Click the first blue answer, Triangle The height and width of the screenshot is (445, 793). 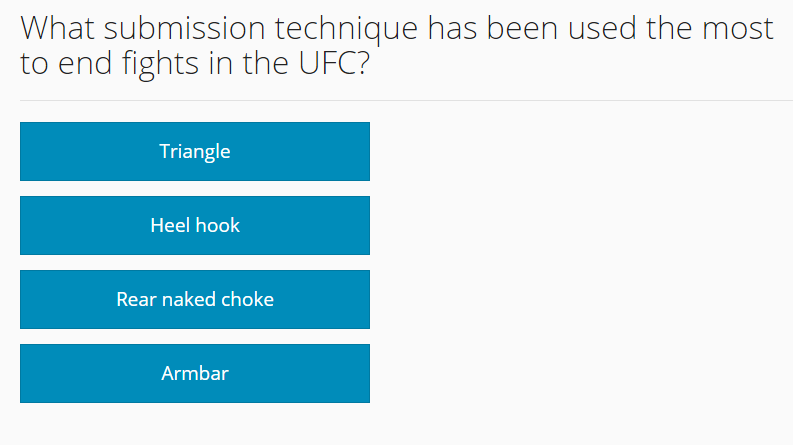(195, 151)
